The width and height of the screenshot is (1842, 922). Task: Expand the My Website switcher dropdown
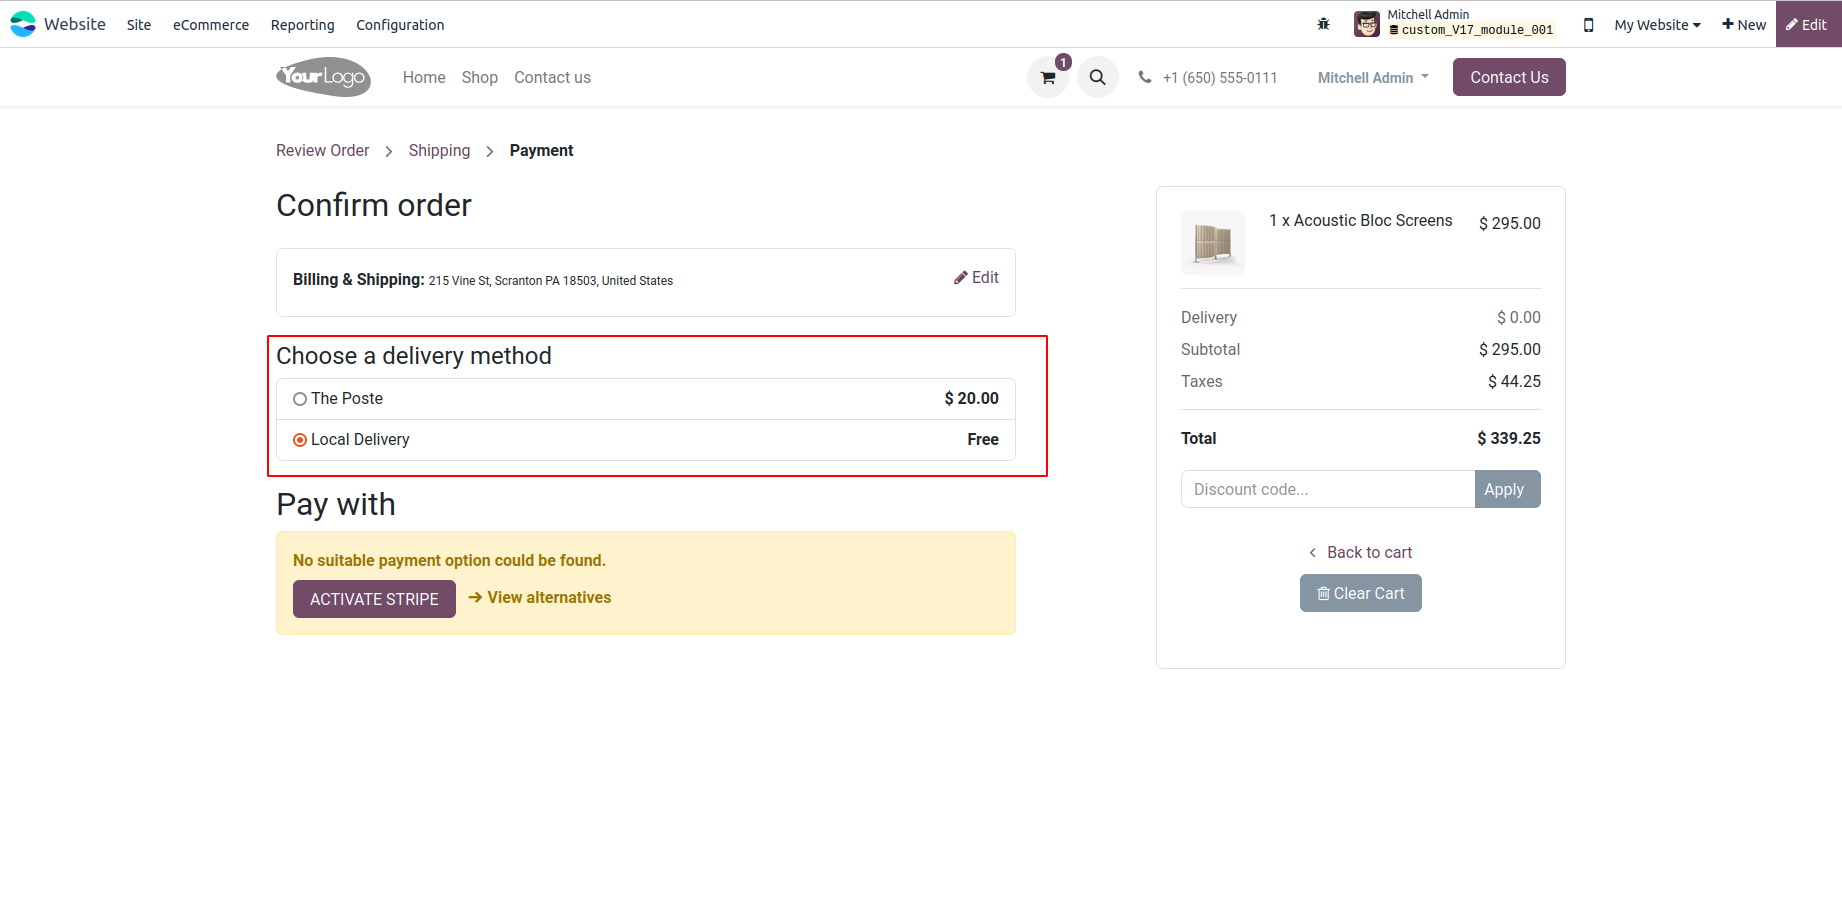pyautogui.click(x=1657, y=25)
